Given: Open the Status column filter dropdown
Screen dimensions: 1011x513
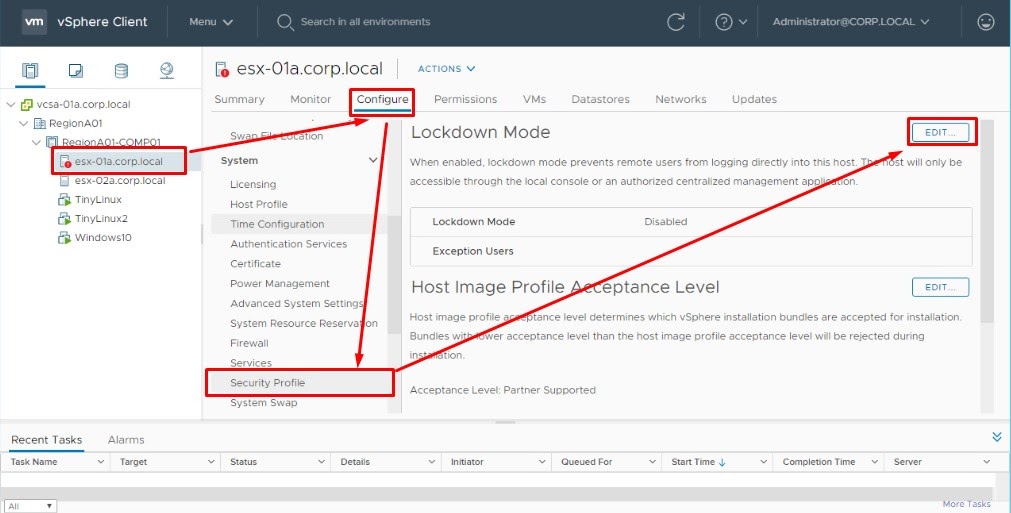Looking at the screenshot, I should point(321,462).
